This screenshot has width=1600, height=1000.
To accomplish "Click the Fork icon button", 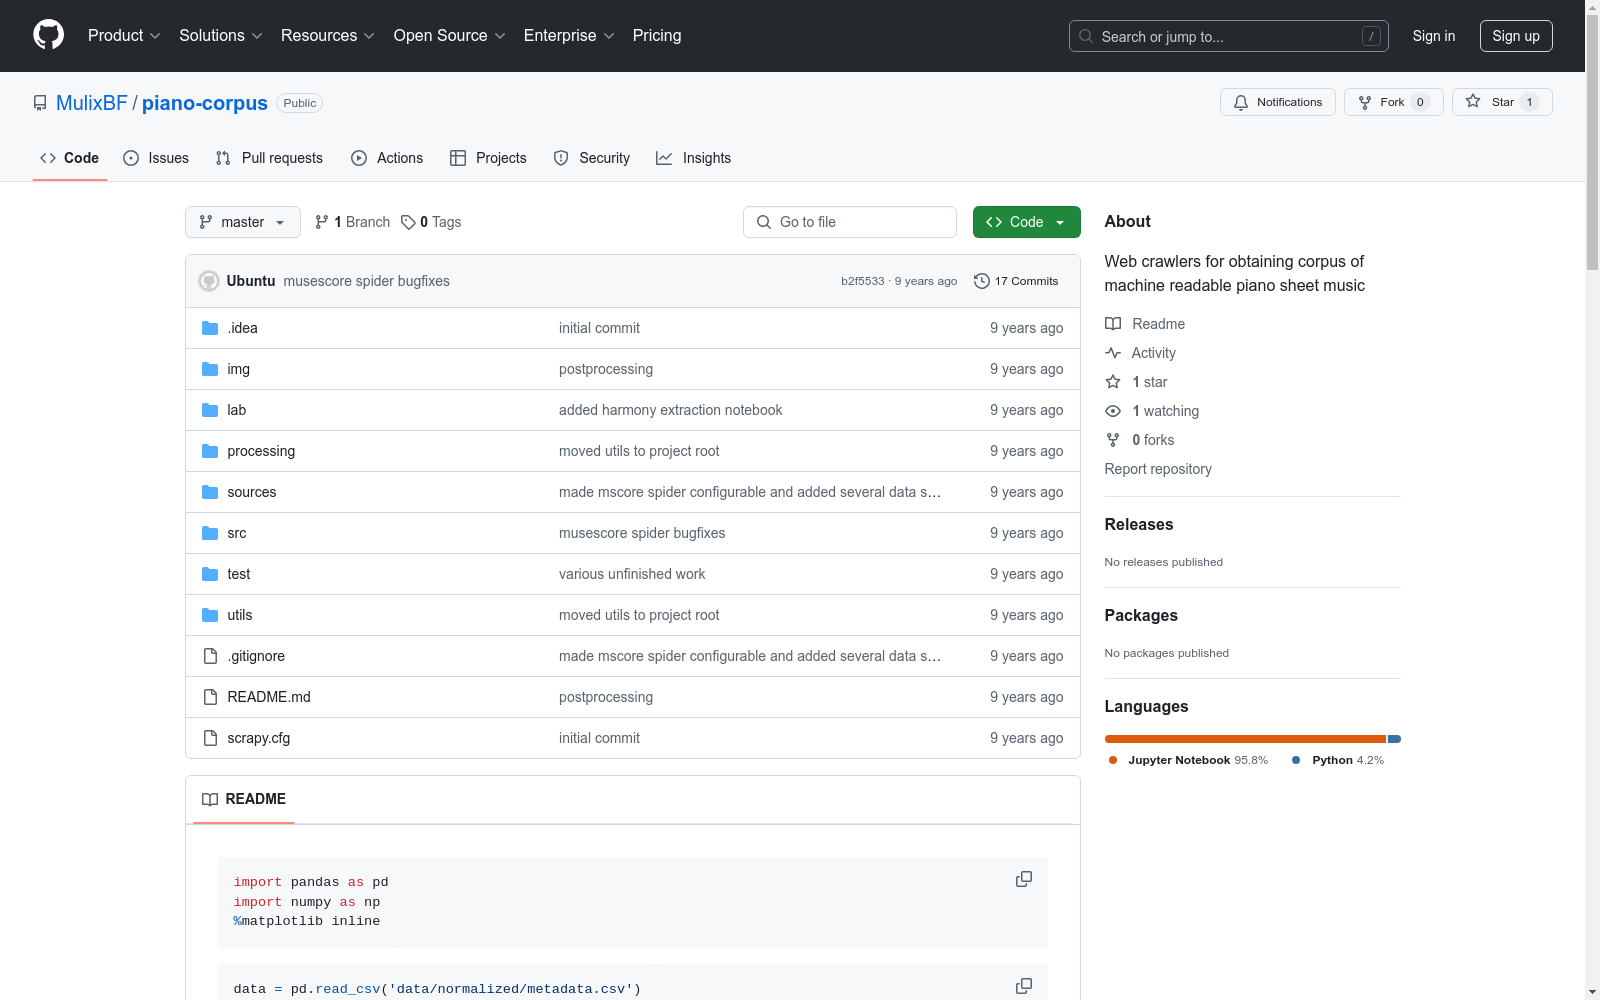I will 1365,102.
